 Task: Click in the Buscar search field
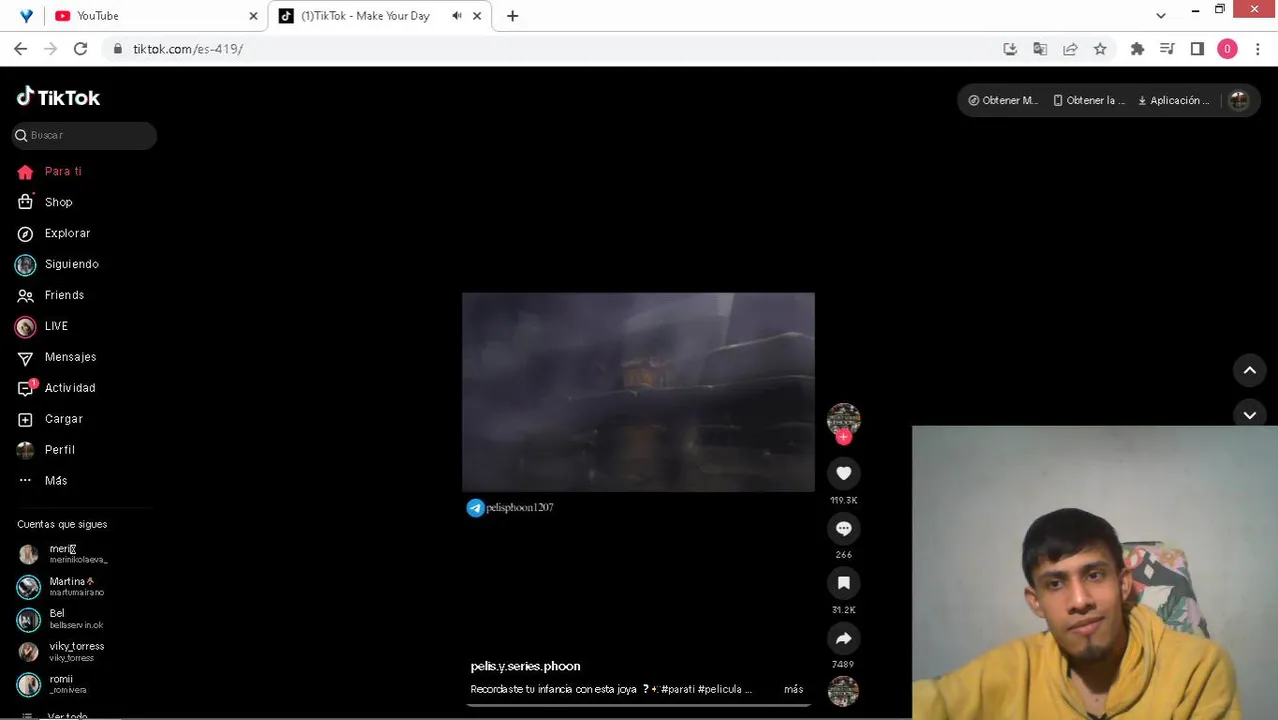point(84,135)
